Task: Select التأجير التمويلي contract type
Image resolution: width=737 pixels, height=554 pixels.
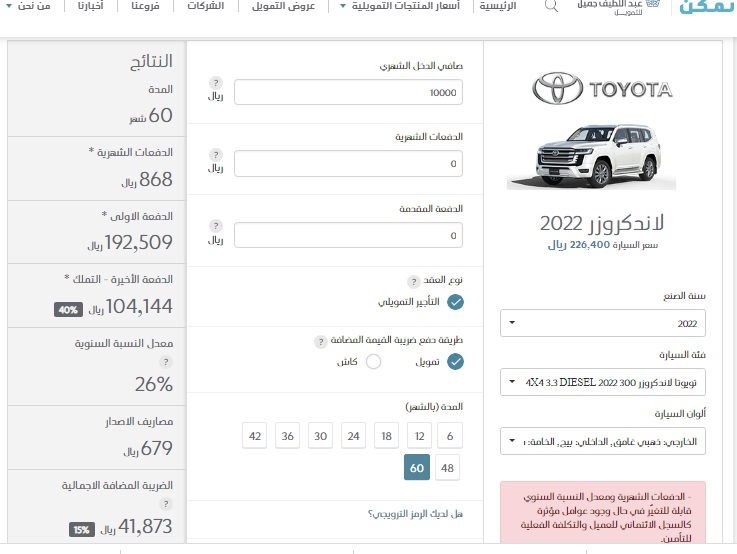Action: [455, 302]
